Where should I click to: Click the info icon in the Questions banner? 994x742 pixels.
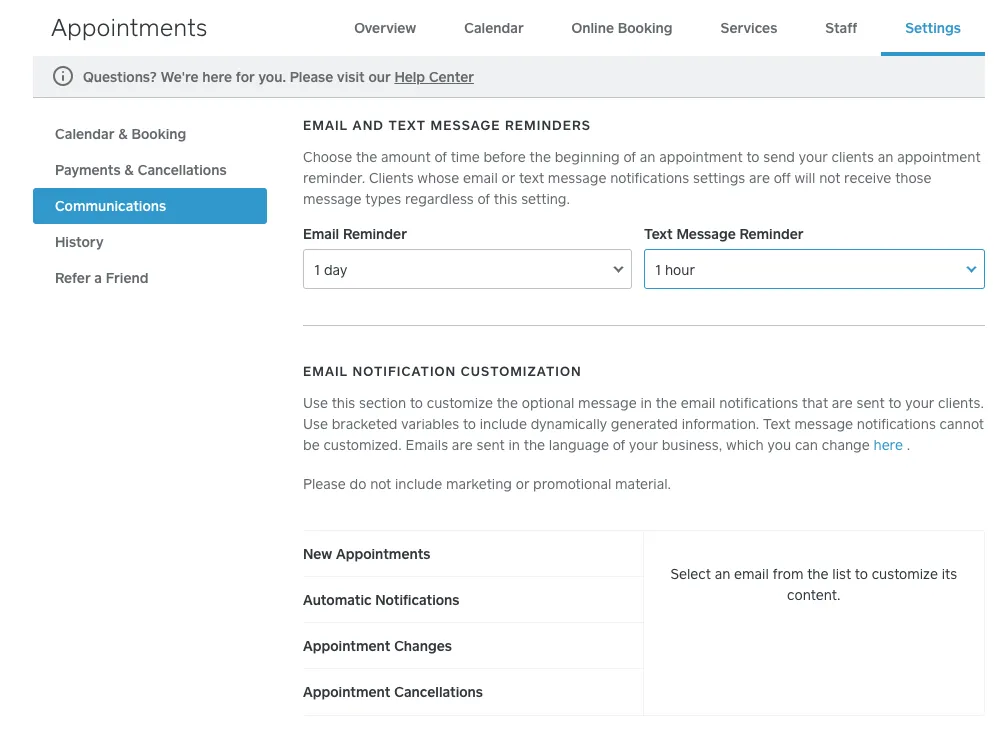tap(63, 76)
